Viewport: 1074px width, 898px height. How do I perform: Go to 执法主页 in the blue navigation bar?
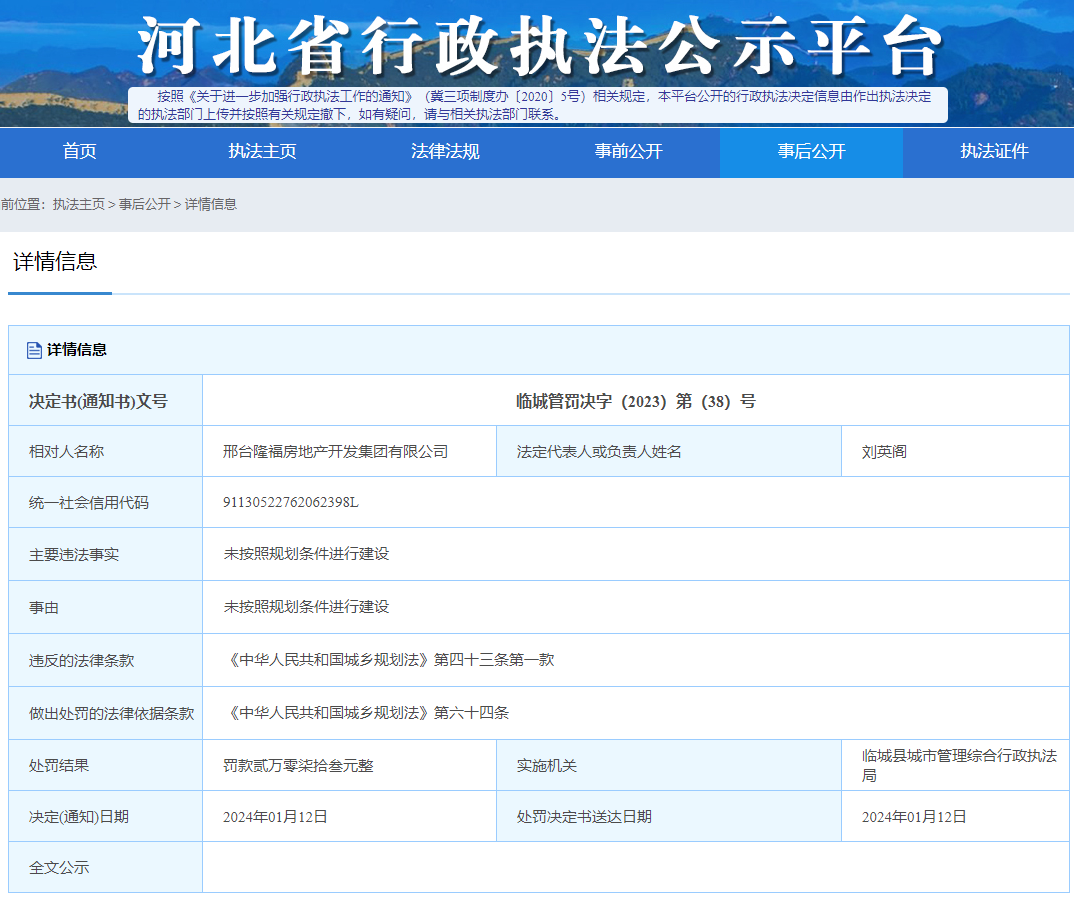click(x=262, y=152)
